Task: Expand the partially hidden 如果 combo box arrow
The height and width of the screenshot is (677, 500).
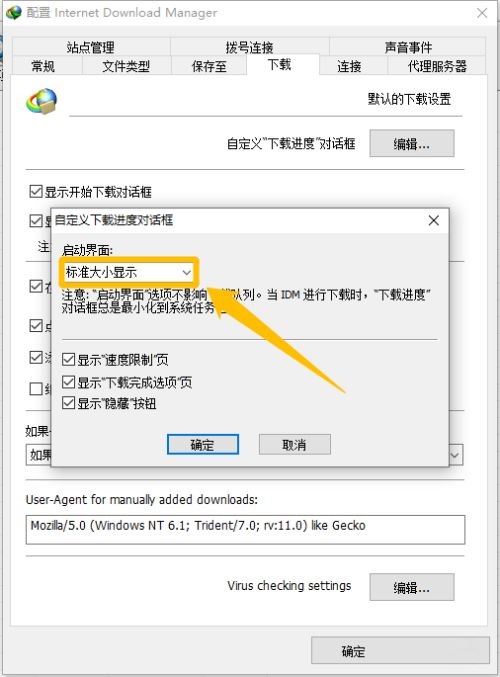Action: coord(455,455)
